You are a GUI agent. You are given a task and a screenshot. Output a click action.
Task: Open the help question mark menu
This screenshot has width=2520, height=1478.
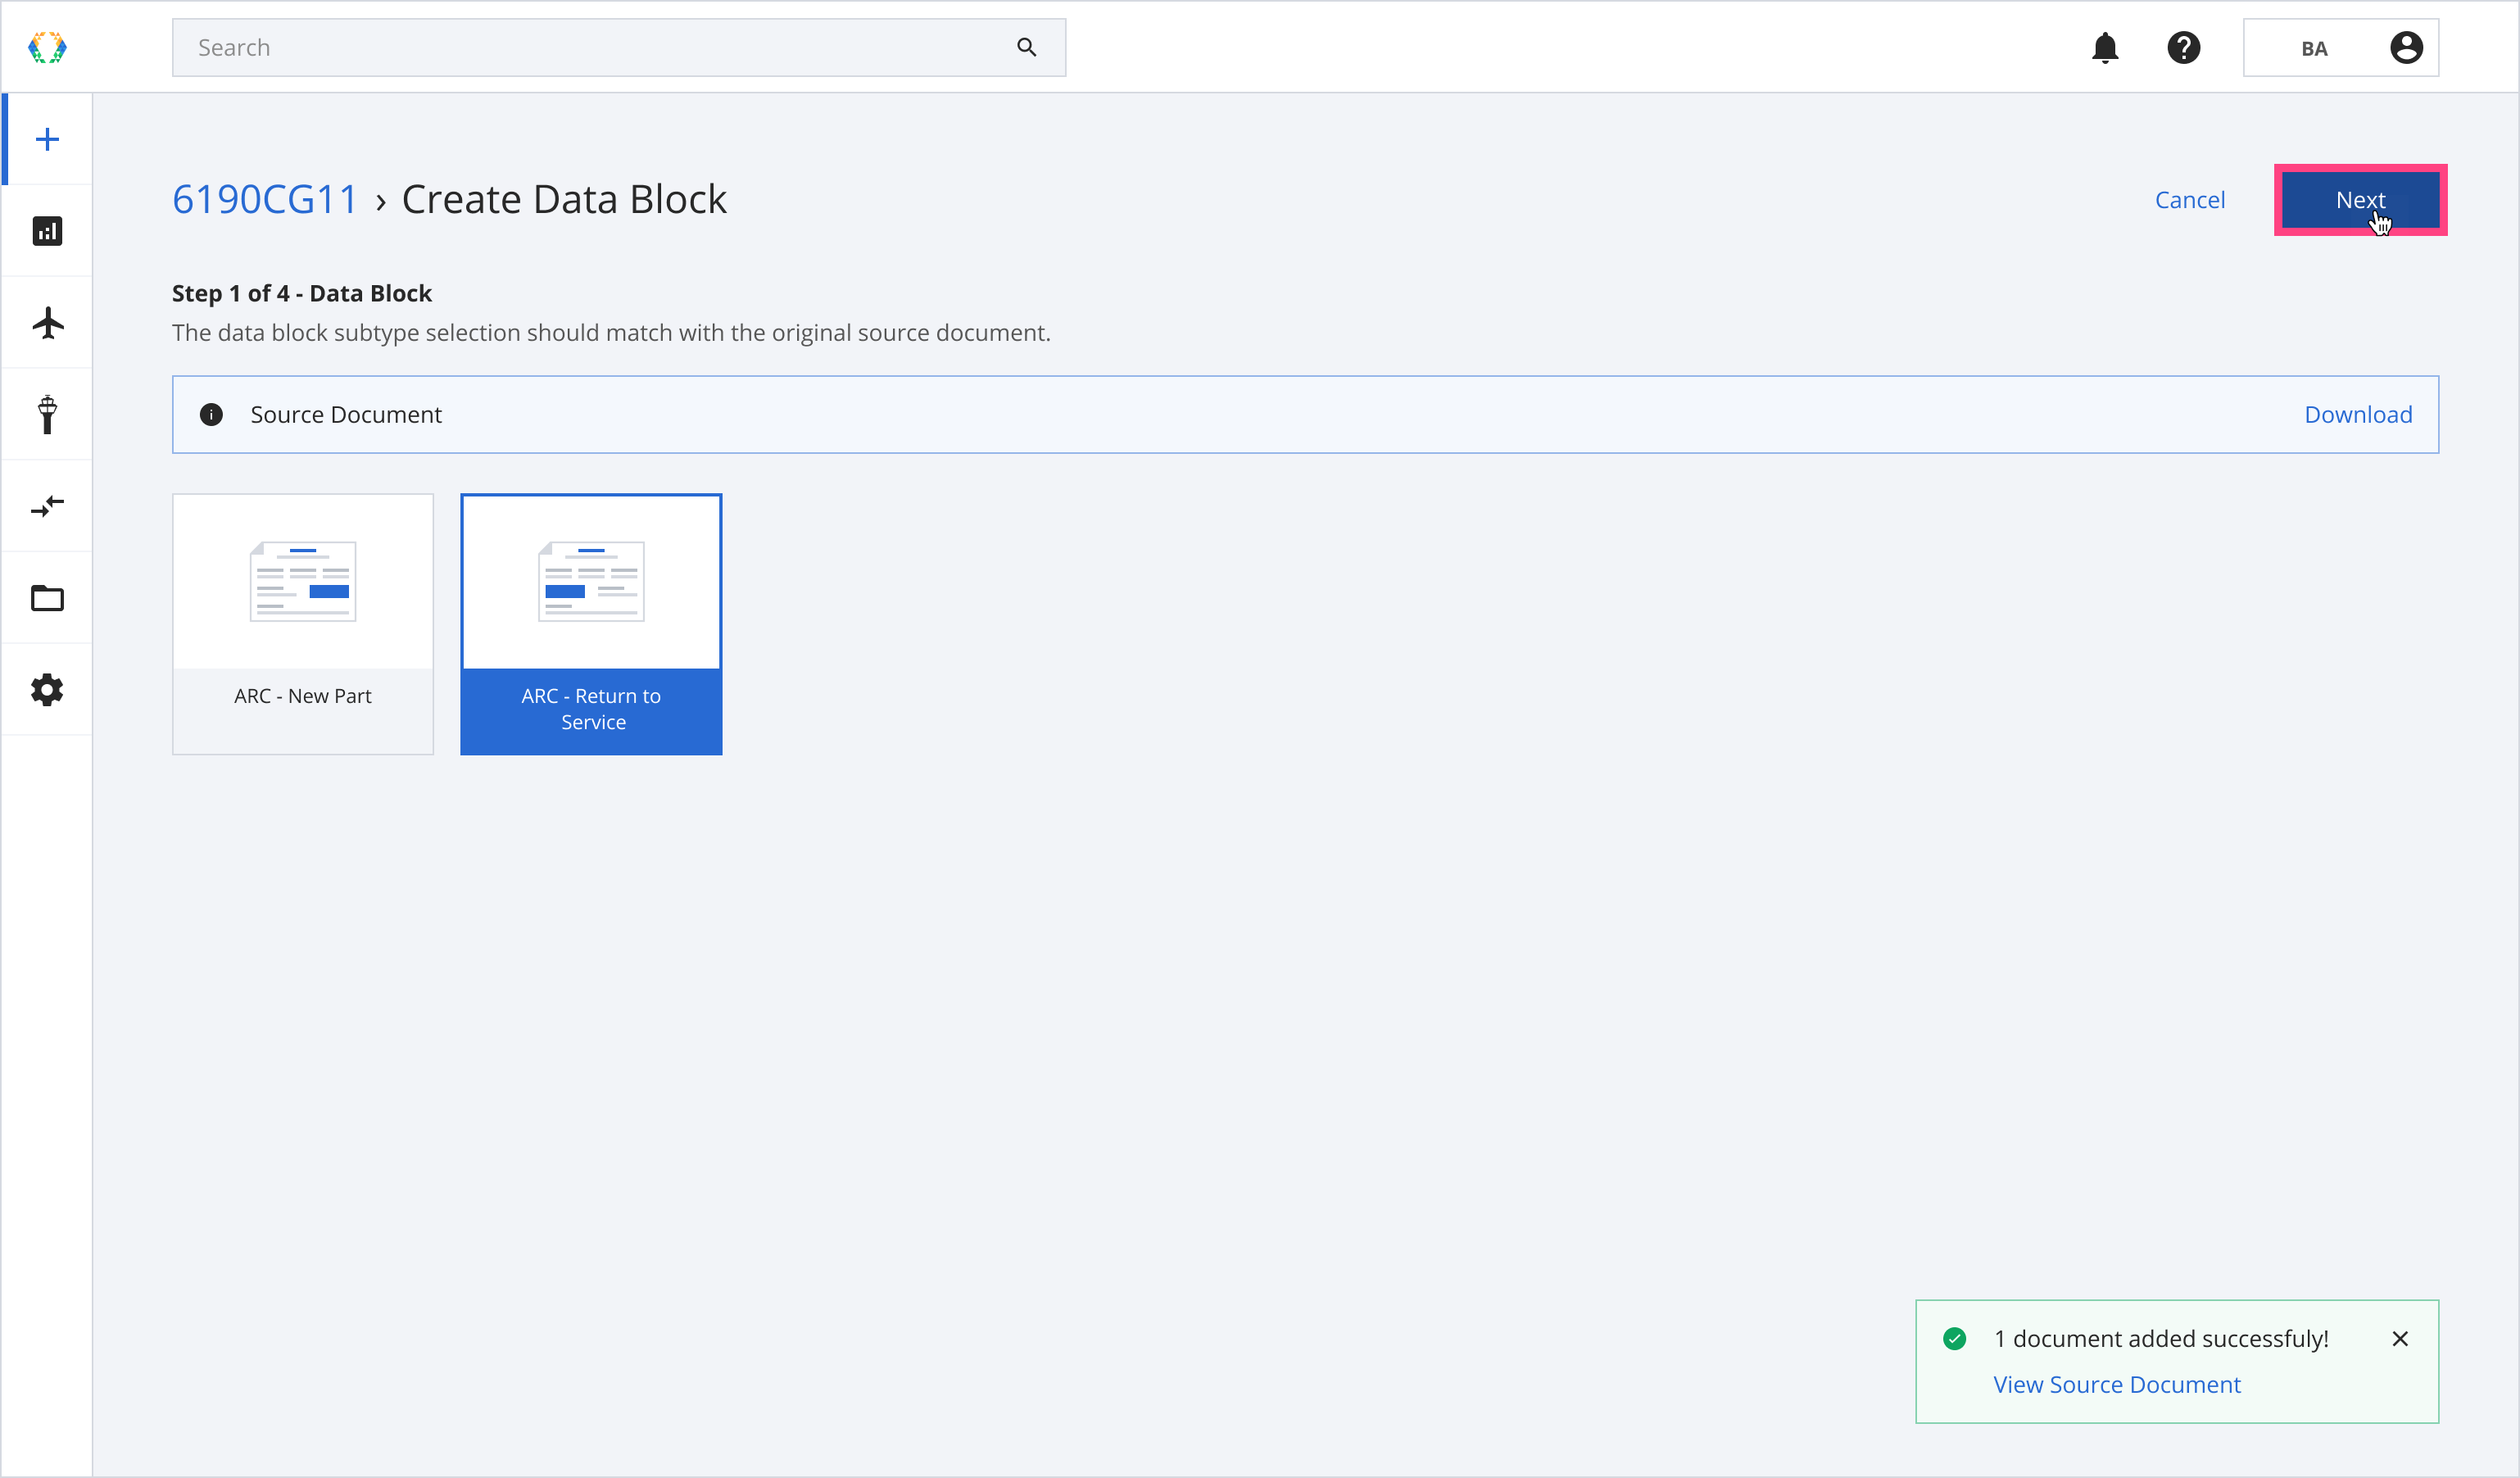[2186, 48]
